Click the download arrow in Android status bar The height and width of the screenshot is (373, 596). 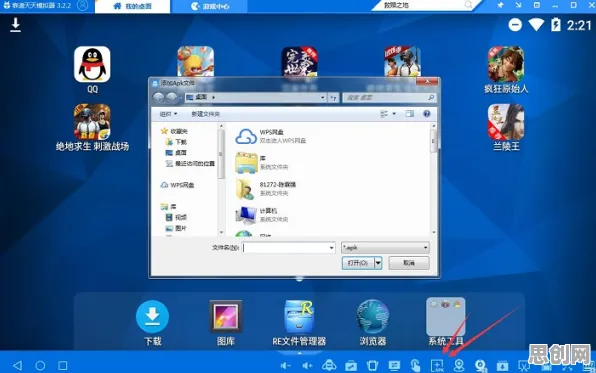tap(15, 25)
